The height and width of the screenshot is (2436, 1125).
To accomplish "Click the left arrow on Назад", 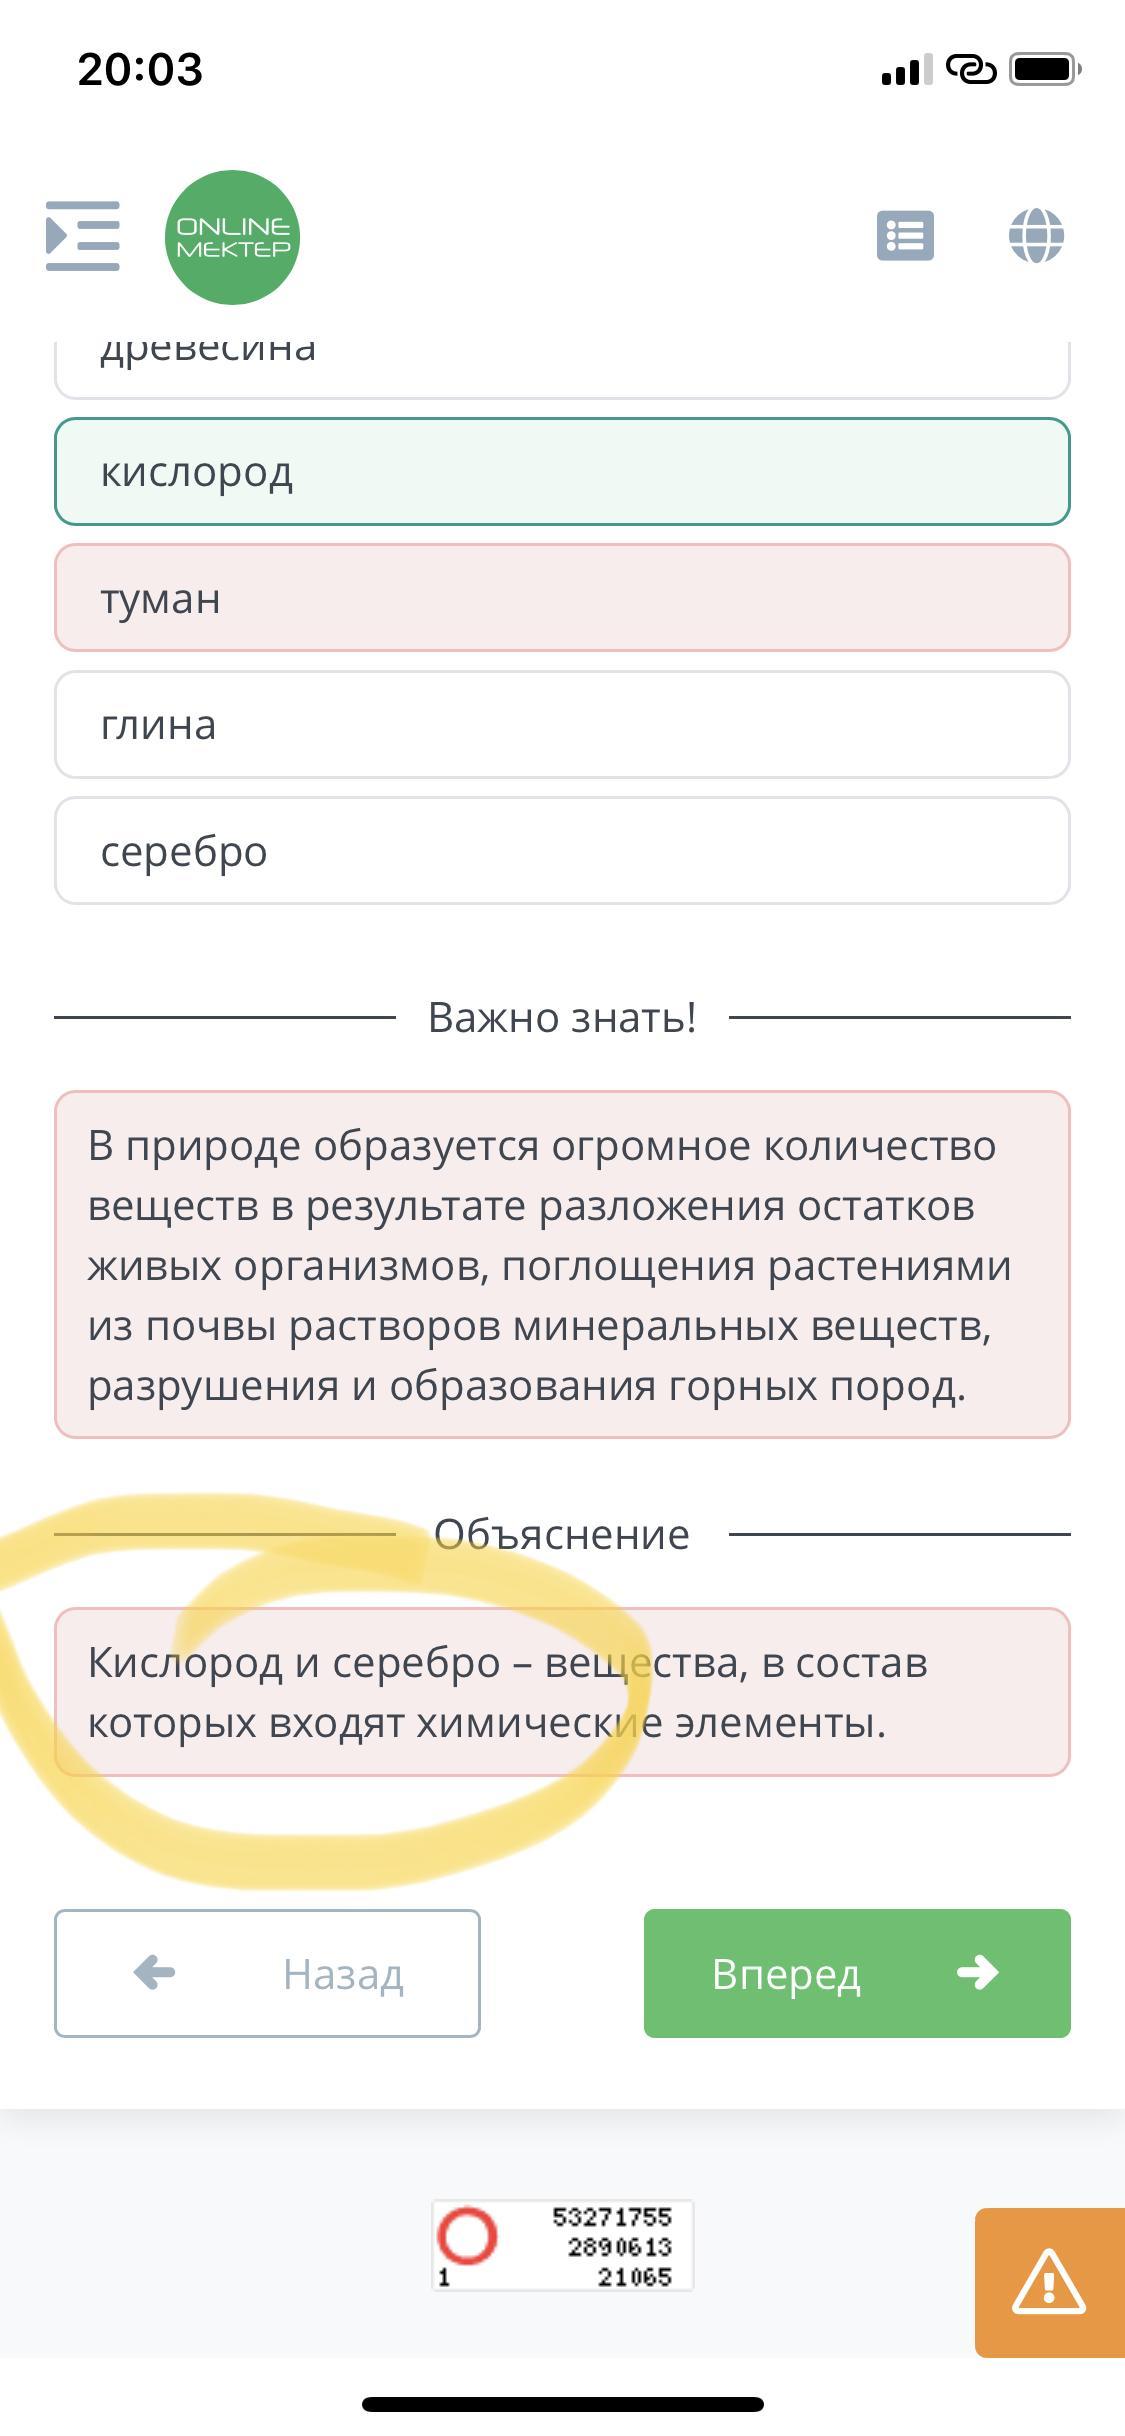I will point(154,1973).
